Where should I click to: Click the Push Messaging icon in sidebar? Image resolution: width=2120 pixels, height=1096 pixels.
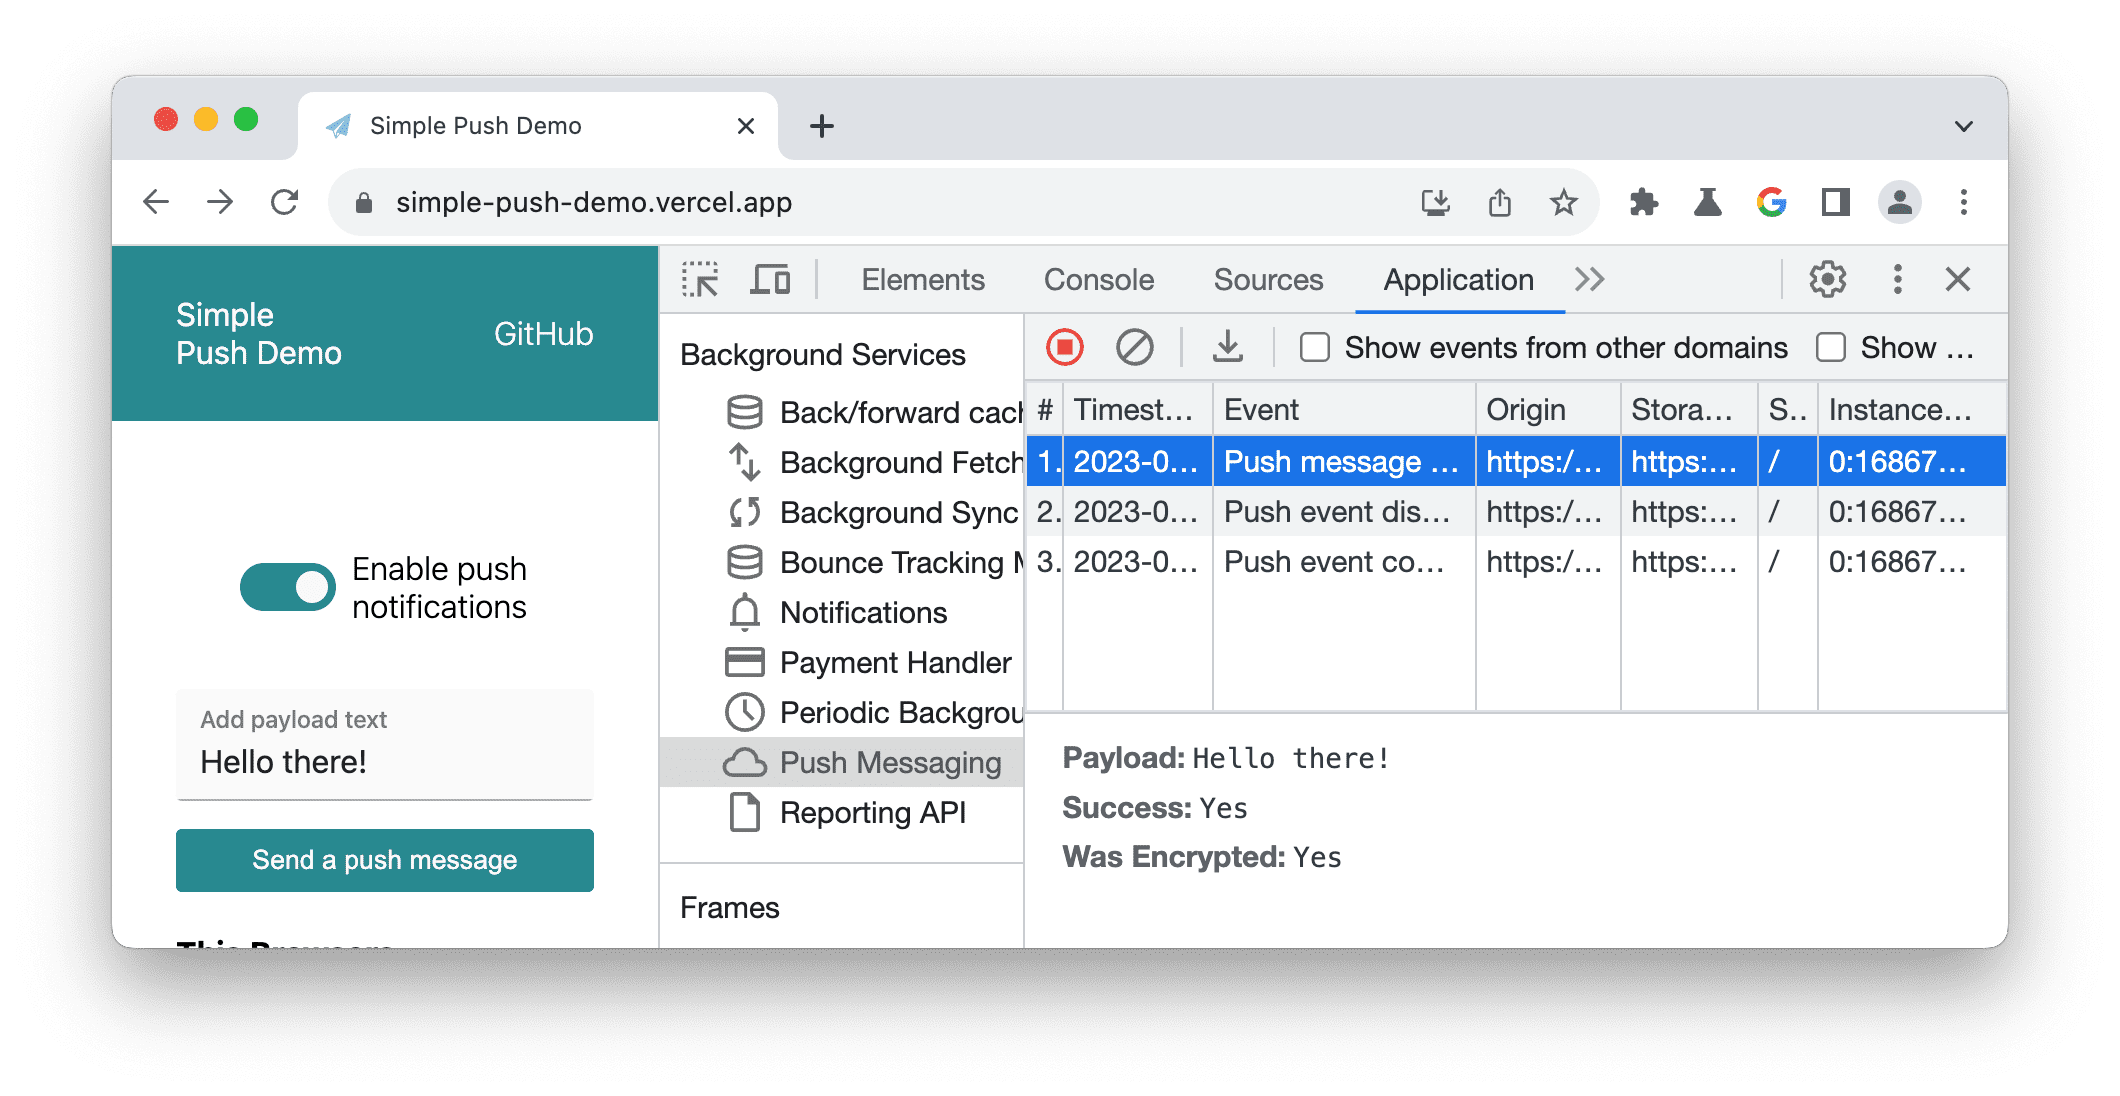coord(743,760)
